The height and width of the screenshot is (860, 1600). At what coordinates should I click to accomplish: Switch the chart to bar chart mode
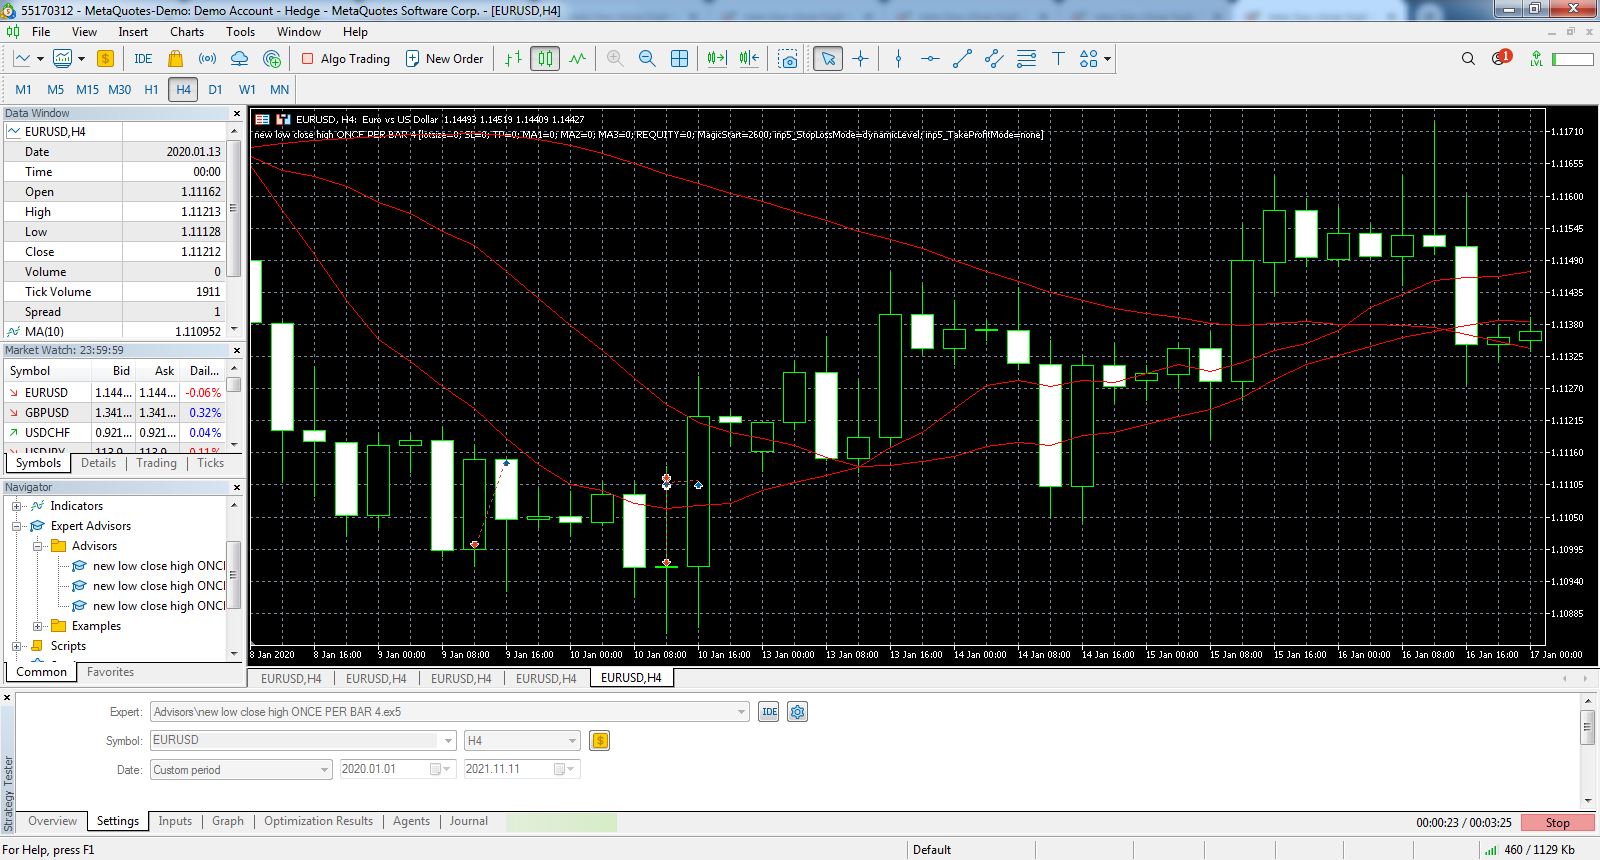point(513,59)
